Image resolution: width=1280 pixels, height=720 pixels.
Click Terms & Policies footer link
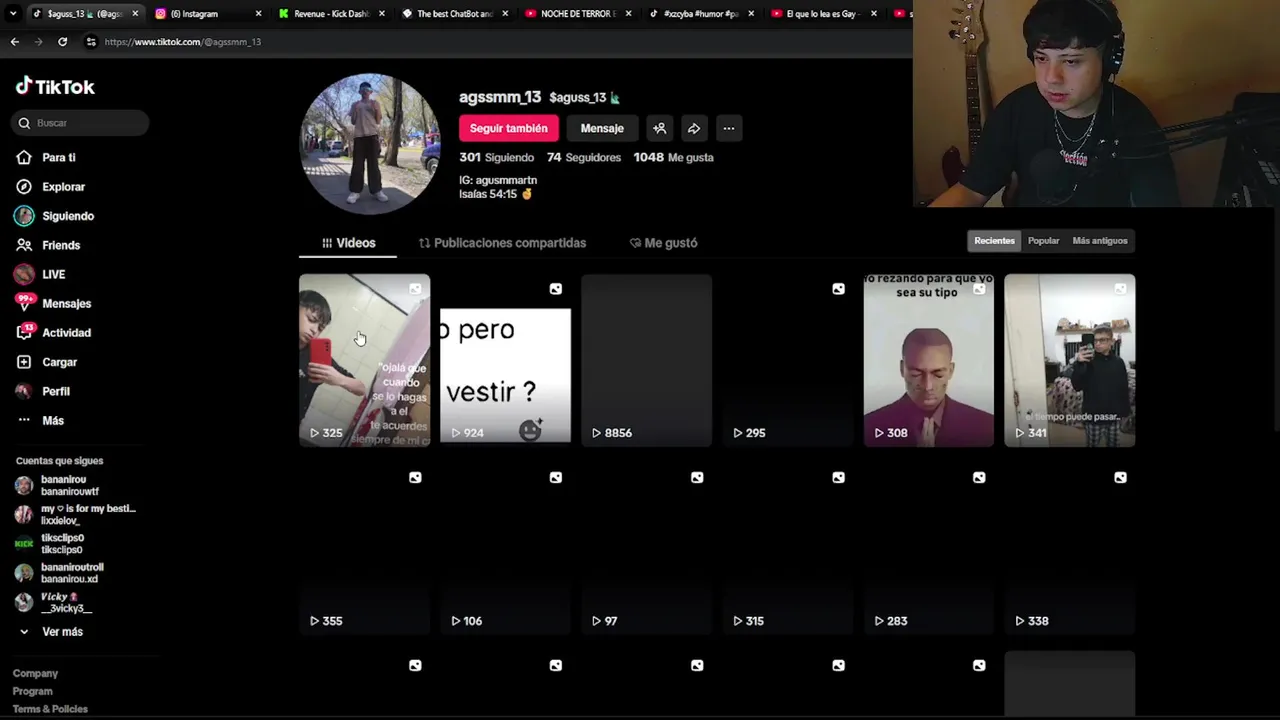coord(50,709)
